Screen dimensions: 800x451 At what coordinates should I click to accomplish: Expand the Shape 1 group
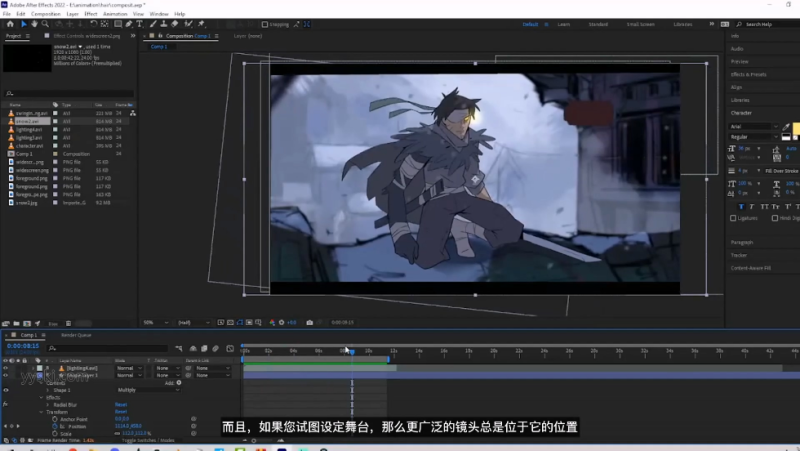48,390
